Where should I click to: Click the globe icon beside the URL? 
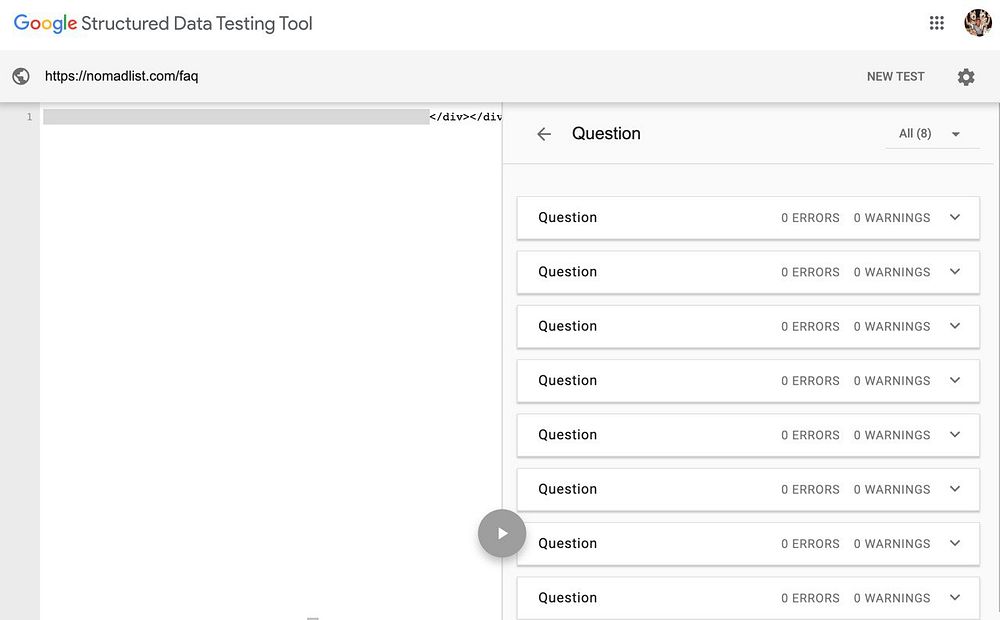(21, 76)
